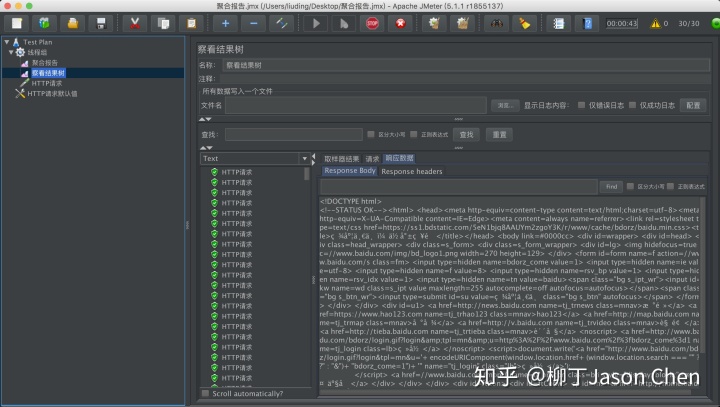Click the yellow warning log icon
Screen dimensions: 720x407
click(x=655, y=23)
